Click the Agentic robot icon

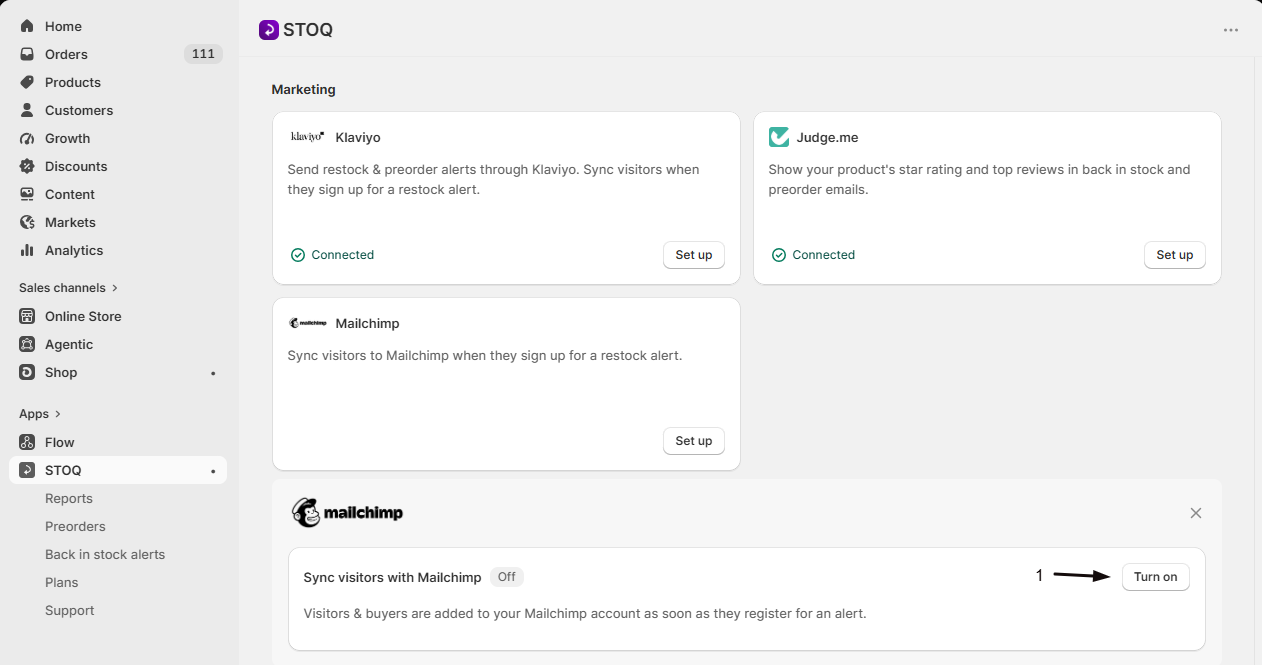[x=27, y=344]
